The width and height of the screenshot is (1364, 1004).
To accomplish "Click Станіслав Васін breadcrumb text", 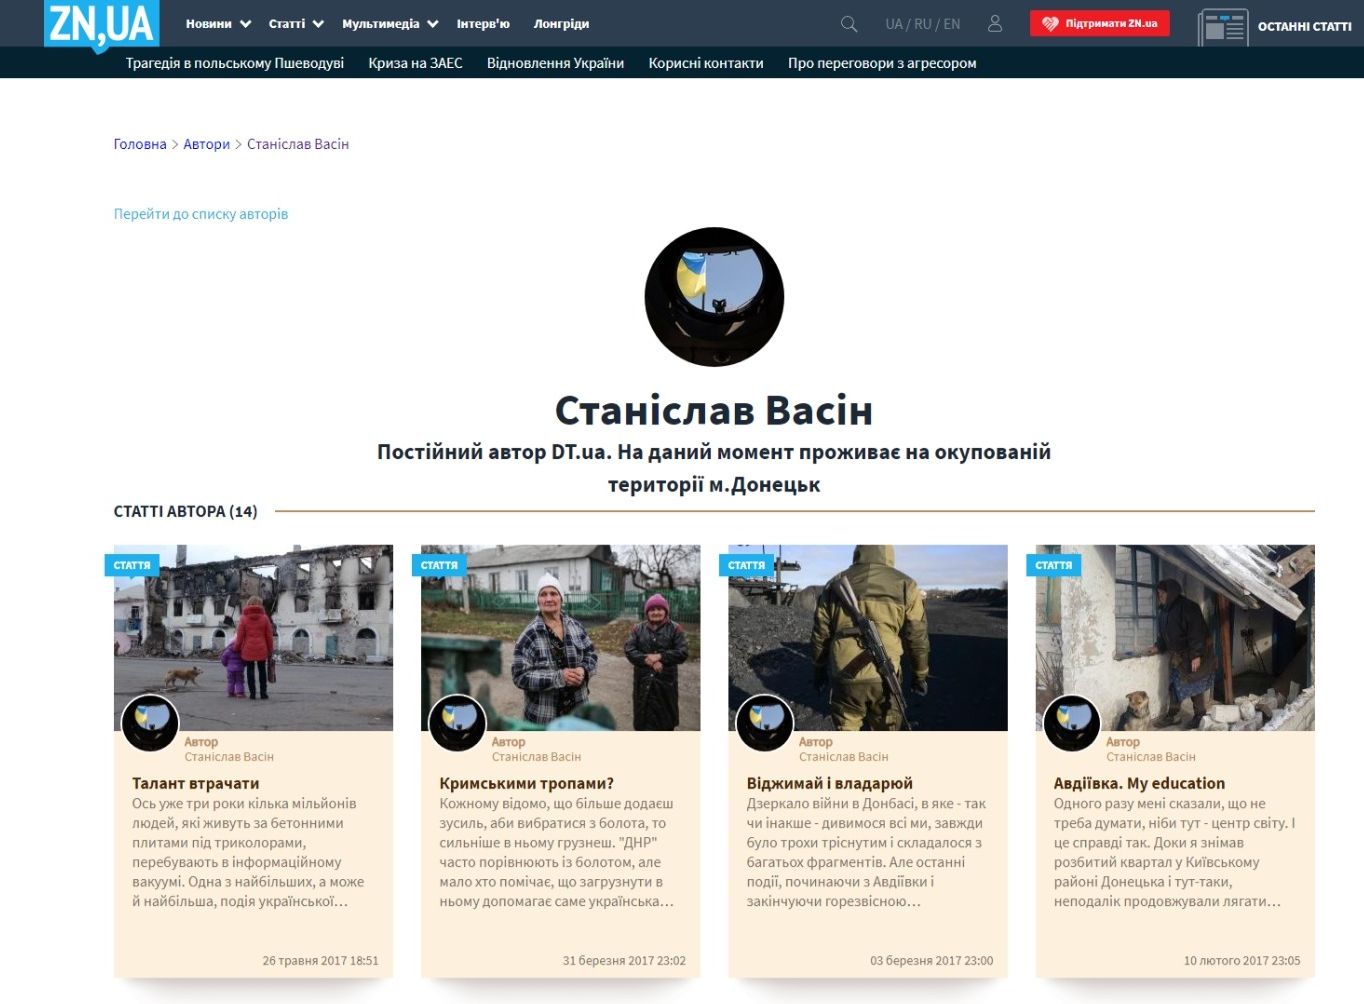I will pos(298,144).
